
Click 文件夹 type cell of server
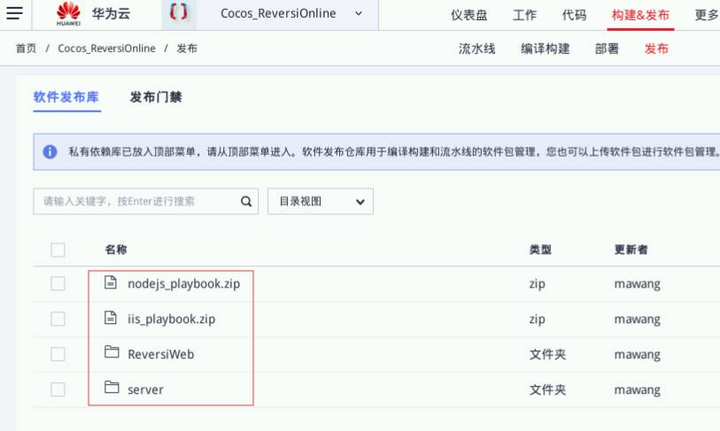(547, 390)
